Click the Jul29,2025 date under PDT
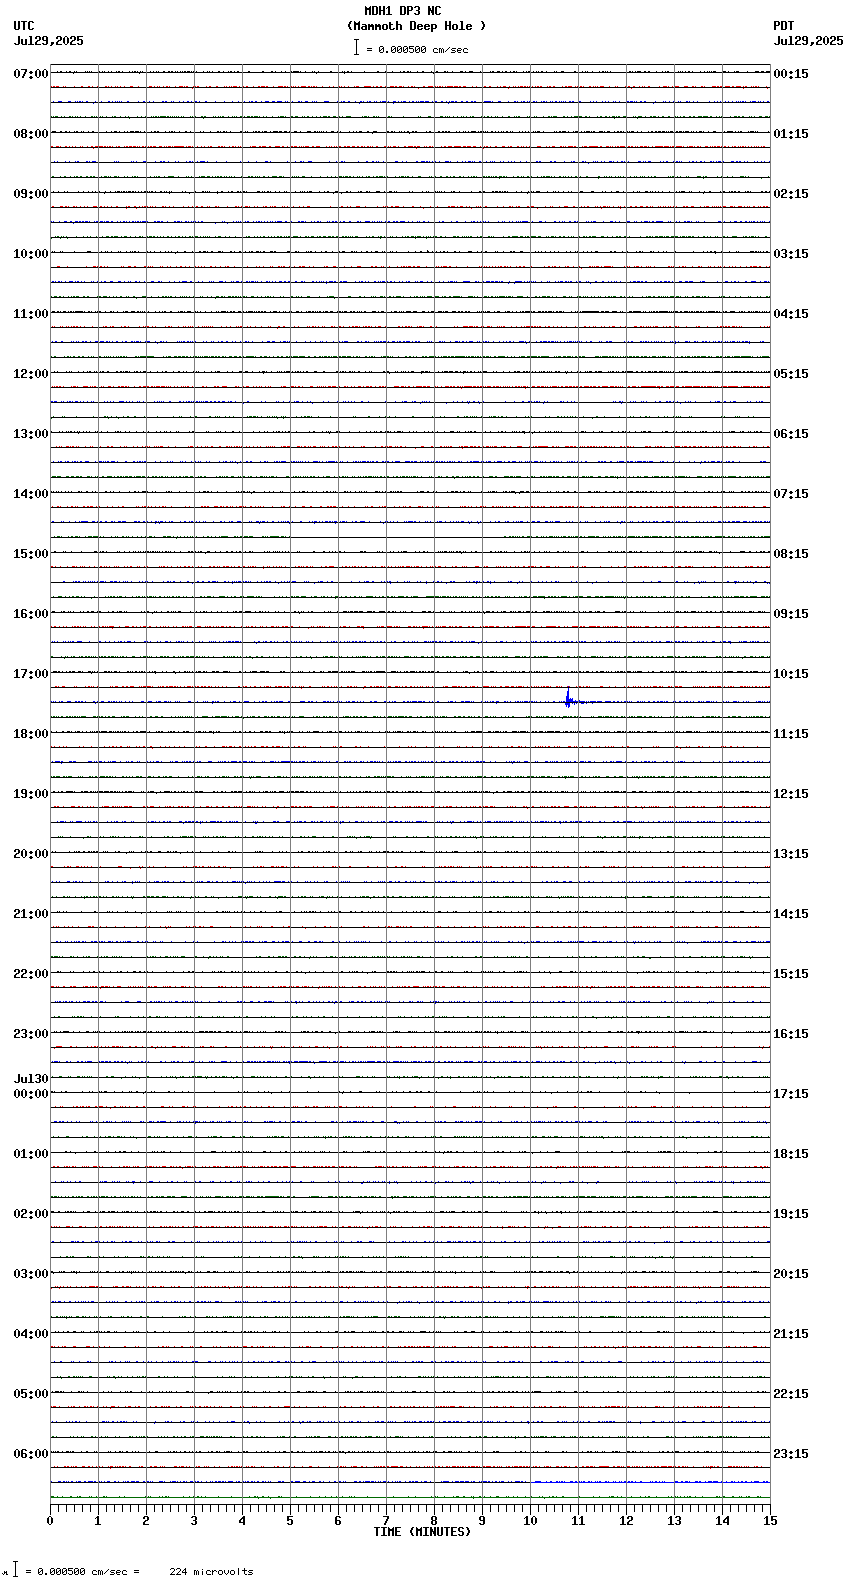The width and height of the screenshot is (850, 1584). (808, 41)
